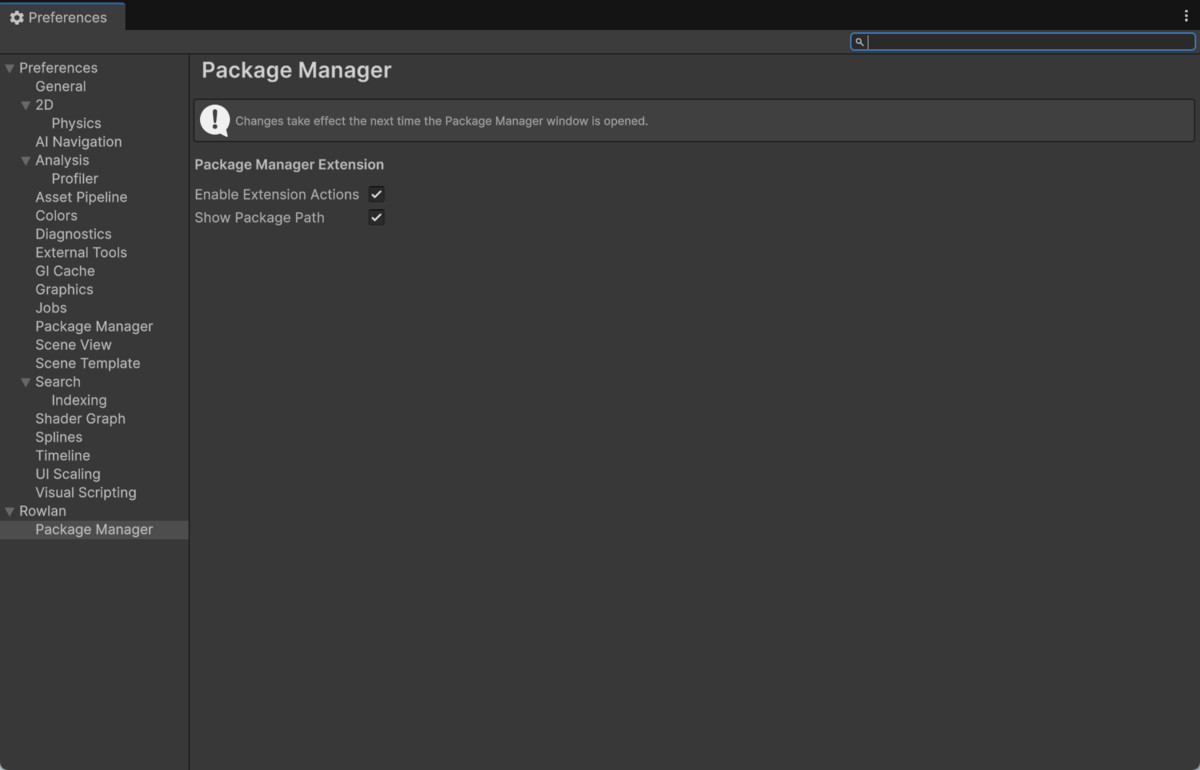Click into the search input field
This screenshot has height=770, width=1200.
(1020, 41)
